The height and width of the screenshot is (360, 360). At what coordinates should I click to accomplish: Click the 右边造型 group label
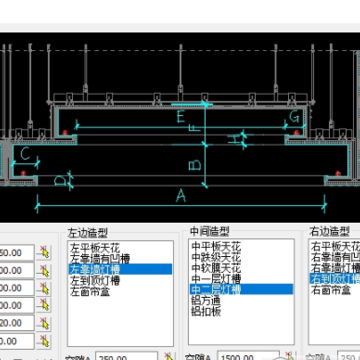click(330, 231)
